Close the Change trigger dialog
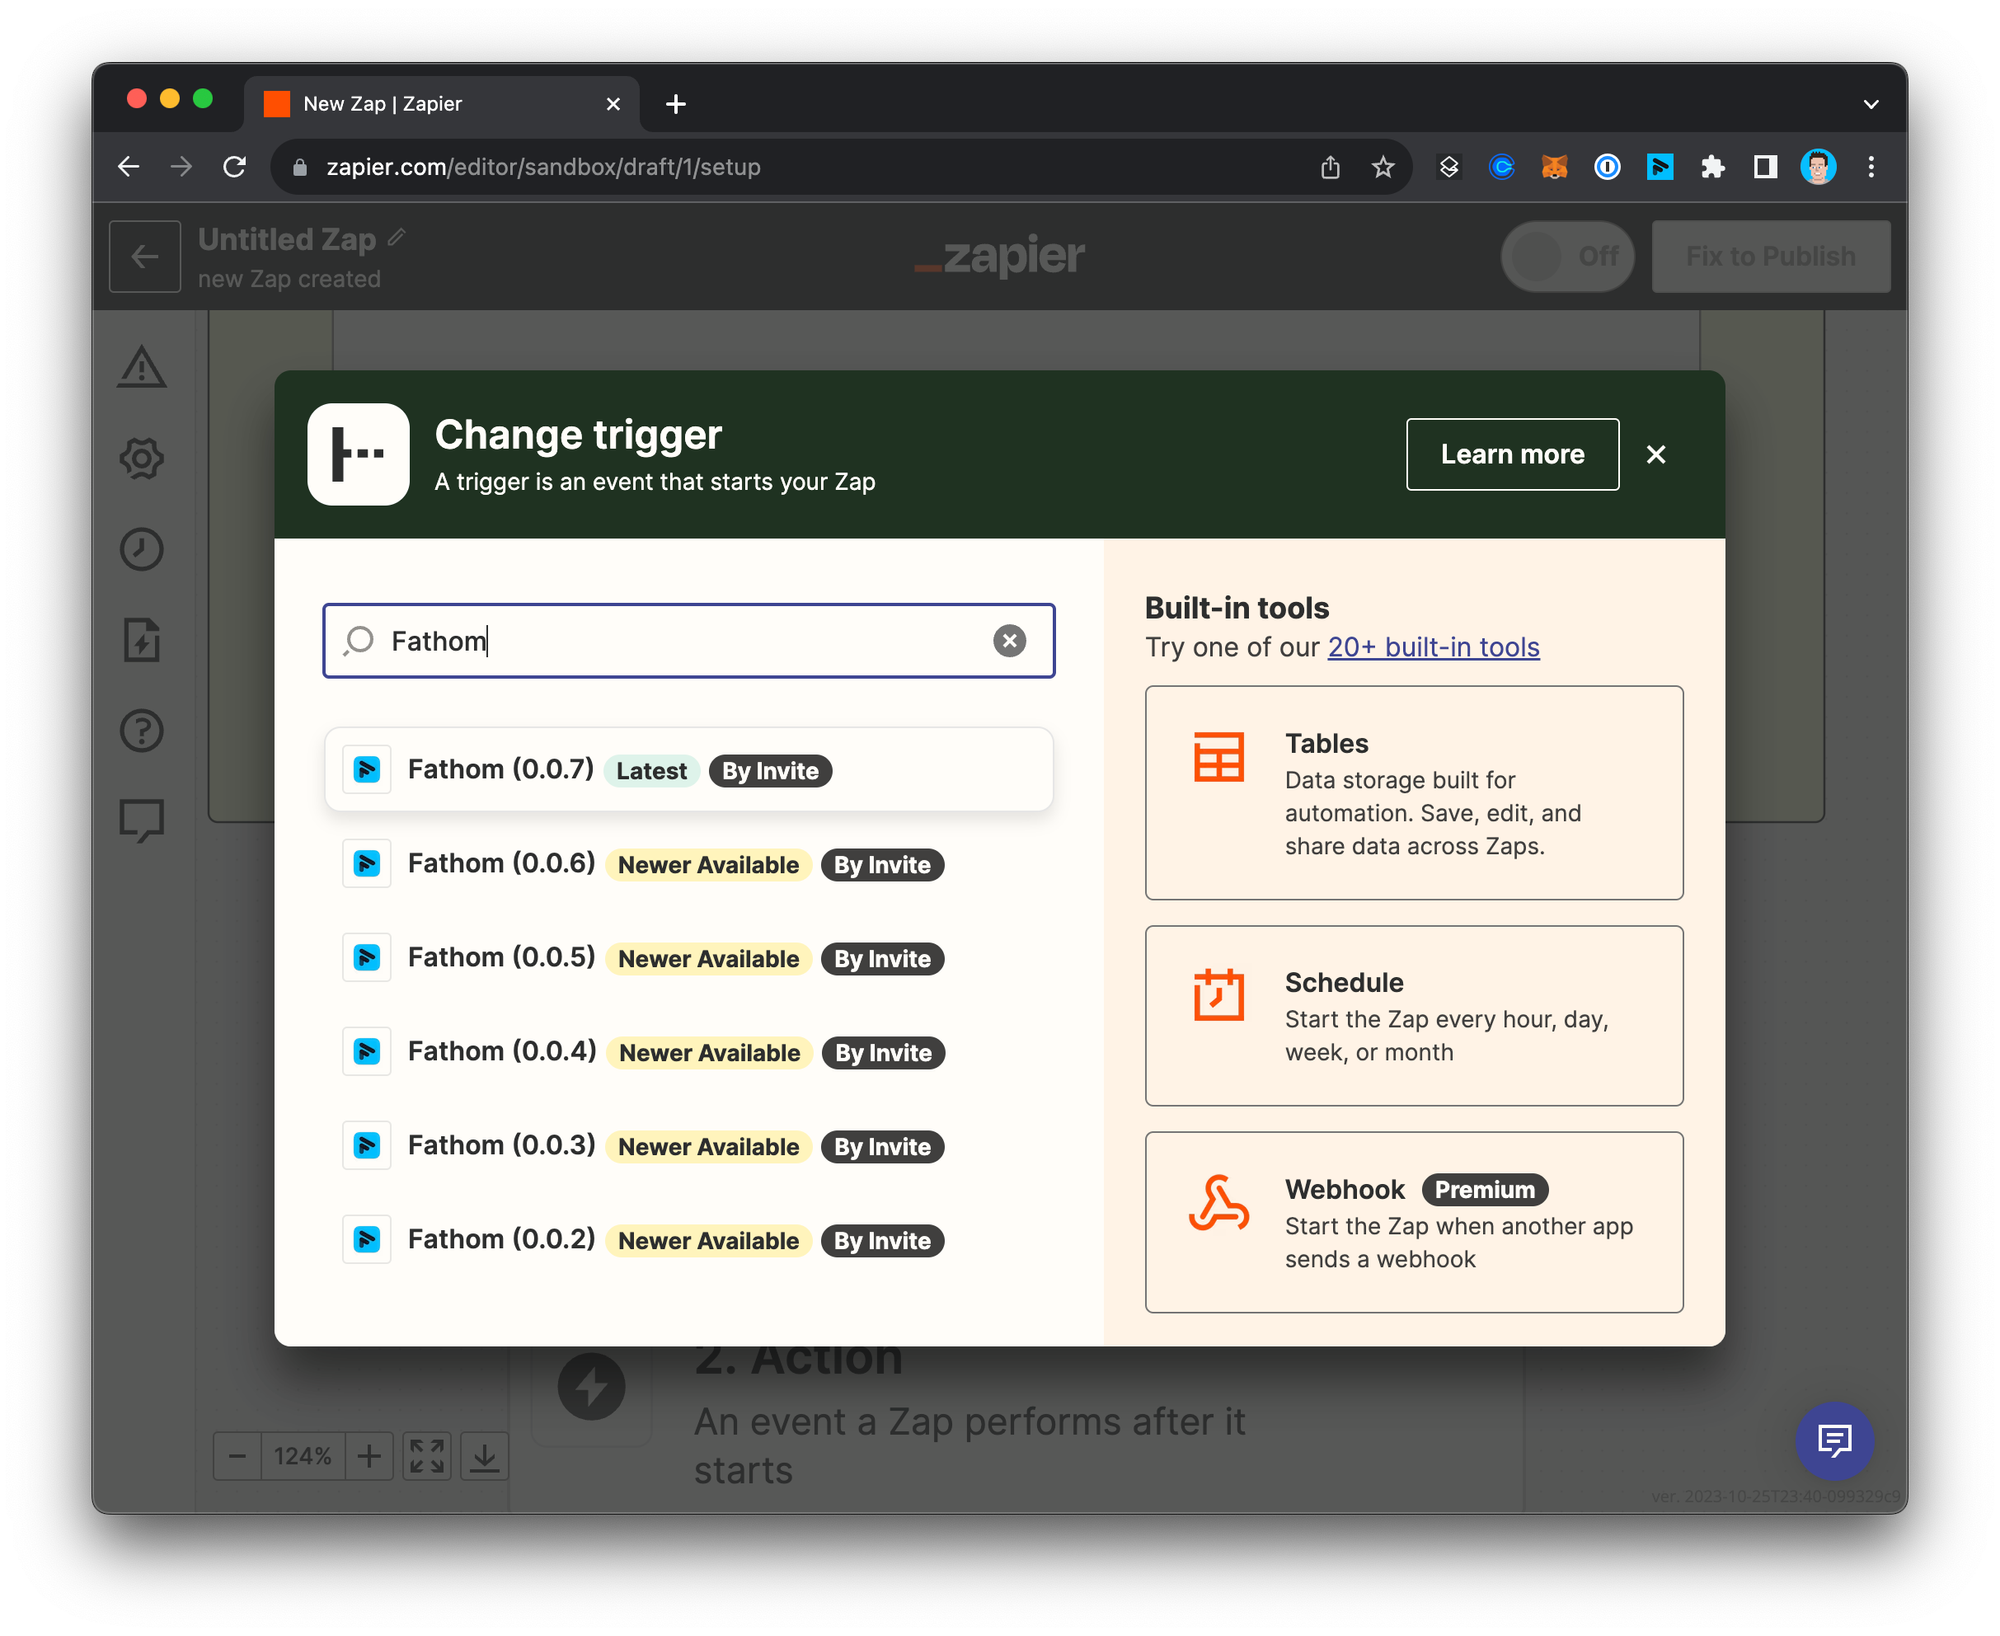The width and height of the screenshot is (2000, 1636). [1656, 454]
